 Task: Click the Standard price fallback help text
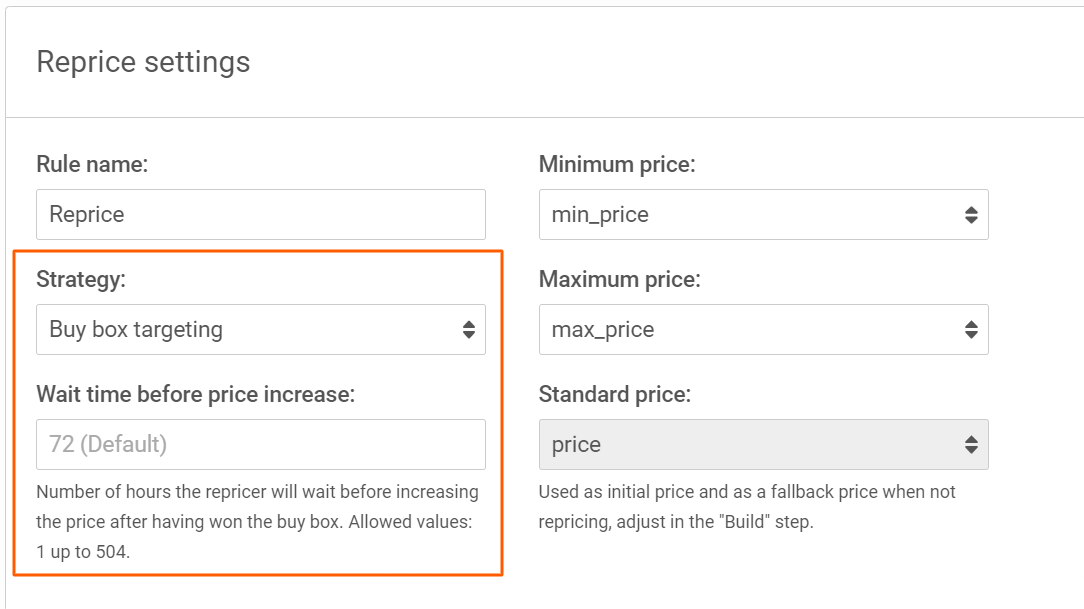click(746, 507)
